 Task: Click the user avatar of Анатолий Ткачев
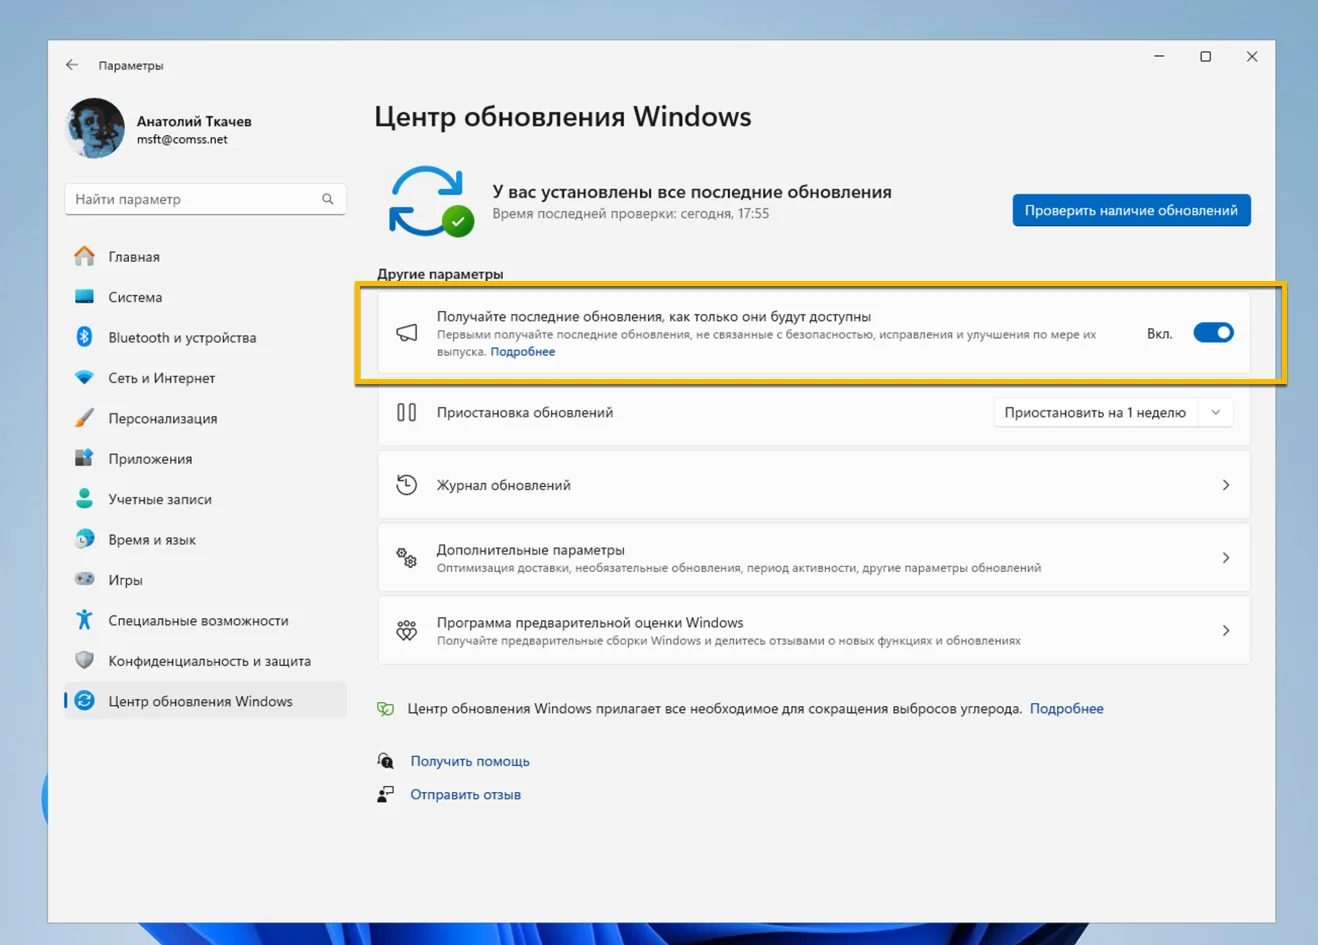tap(95, 128)
